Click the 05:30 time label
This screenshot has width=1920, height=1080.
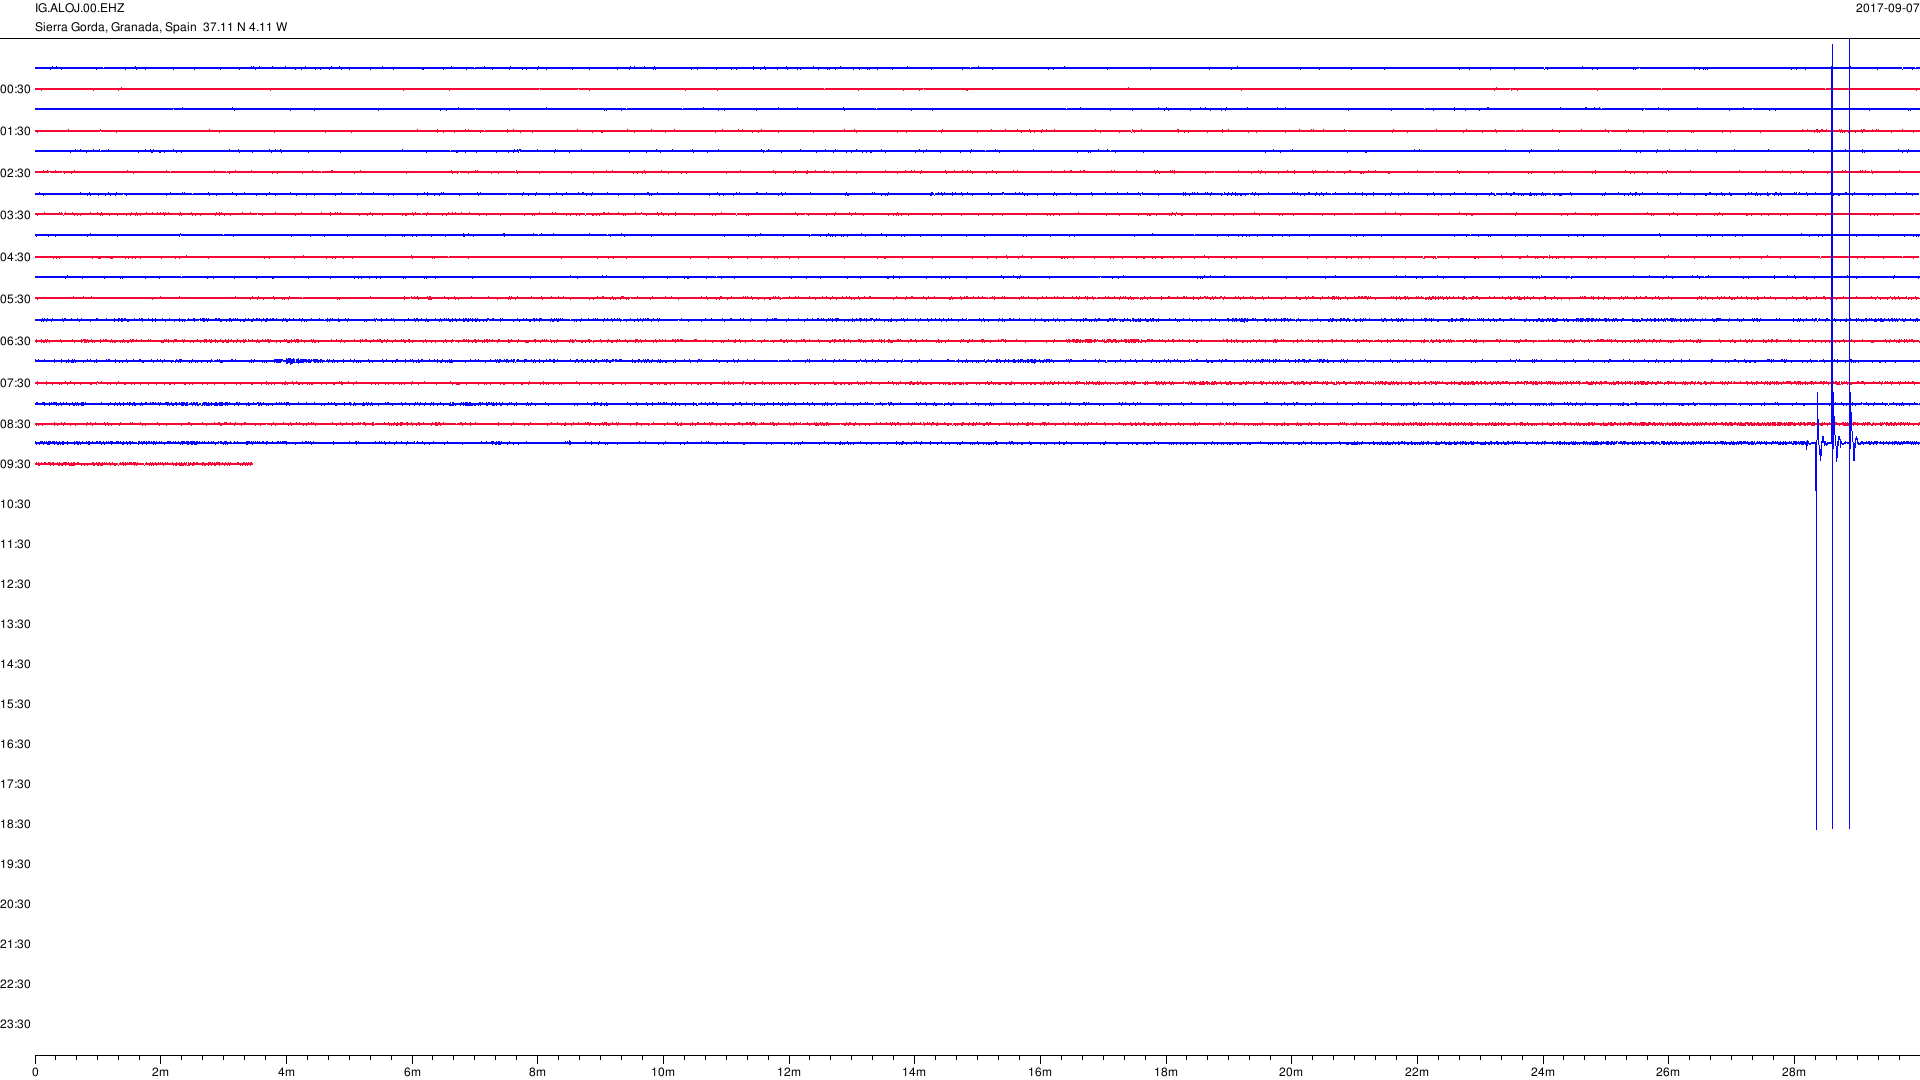15,299
